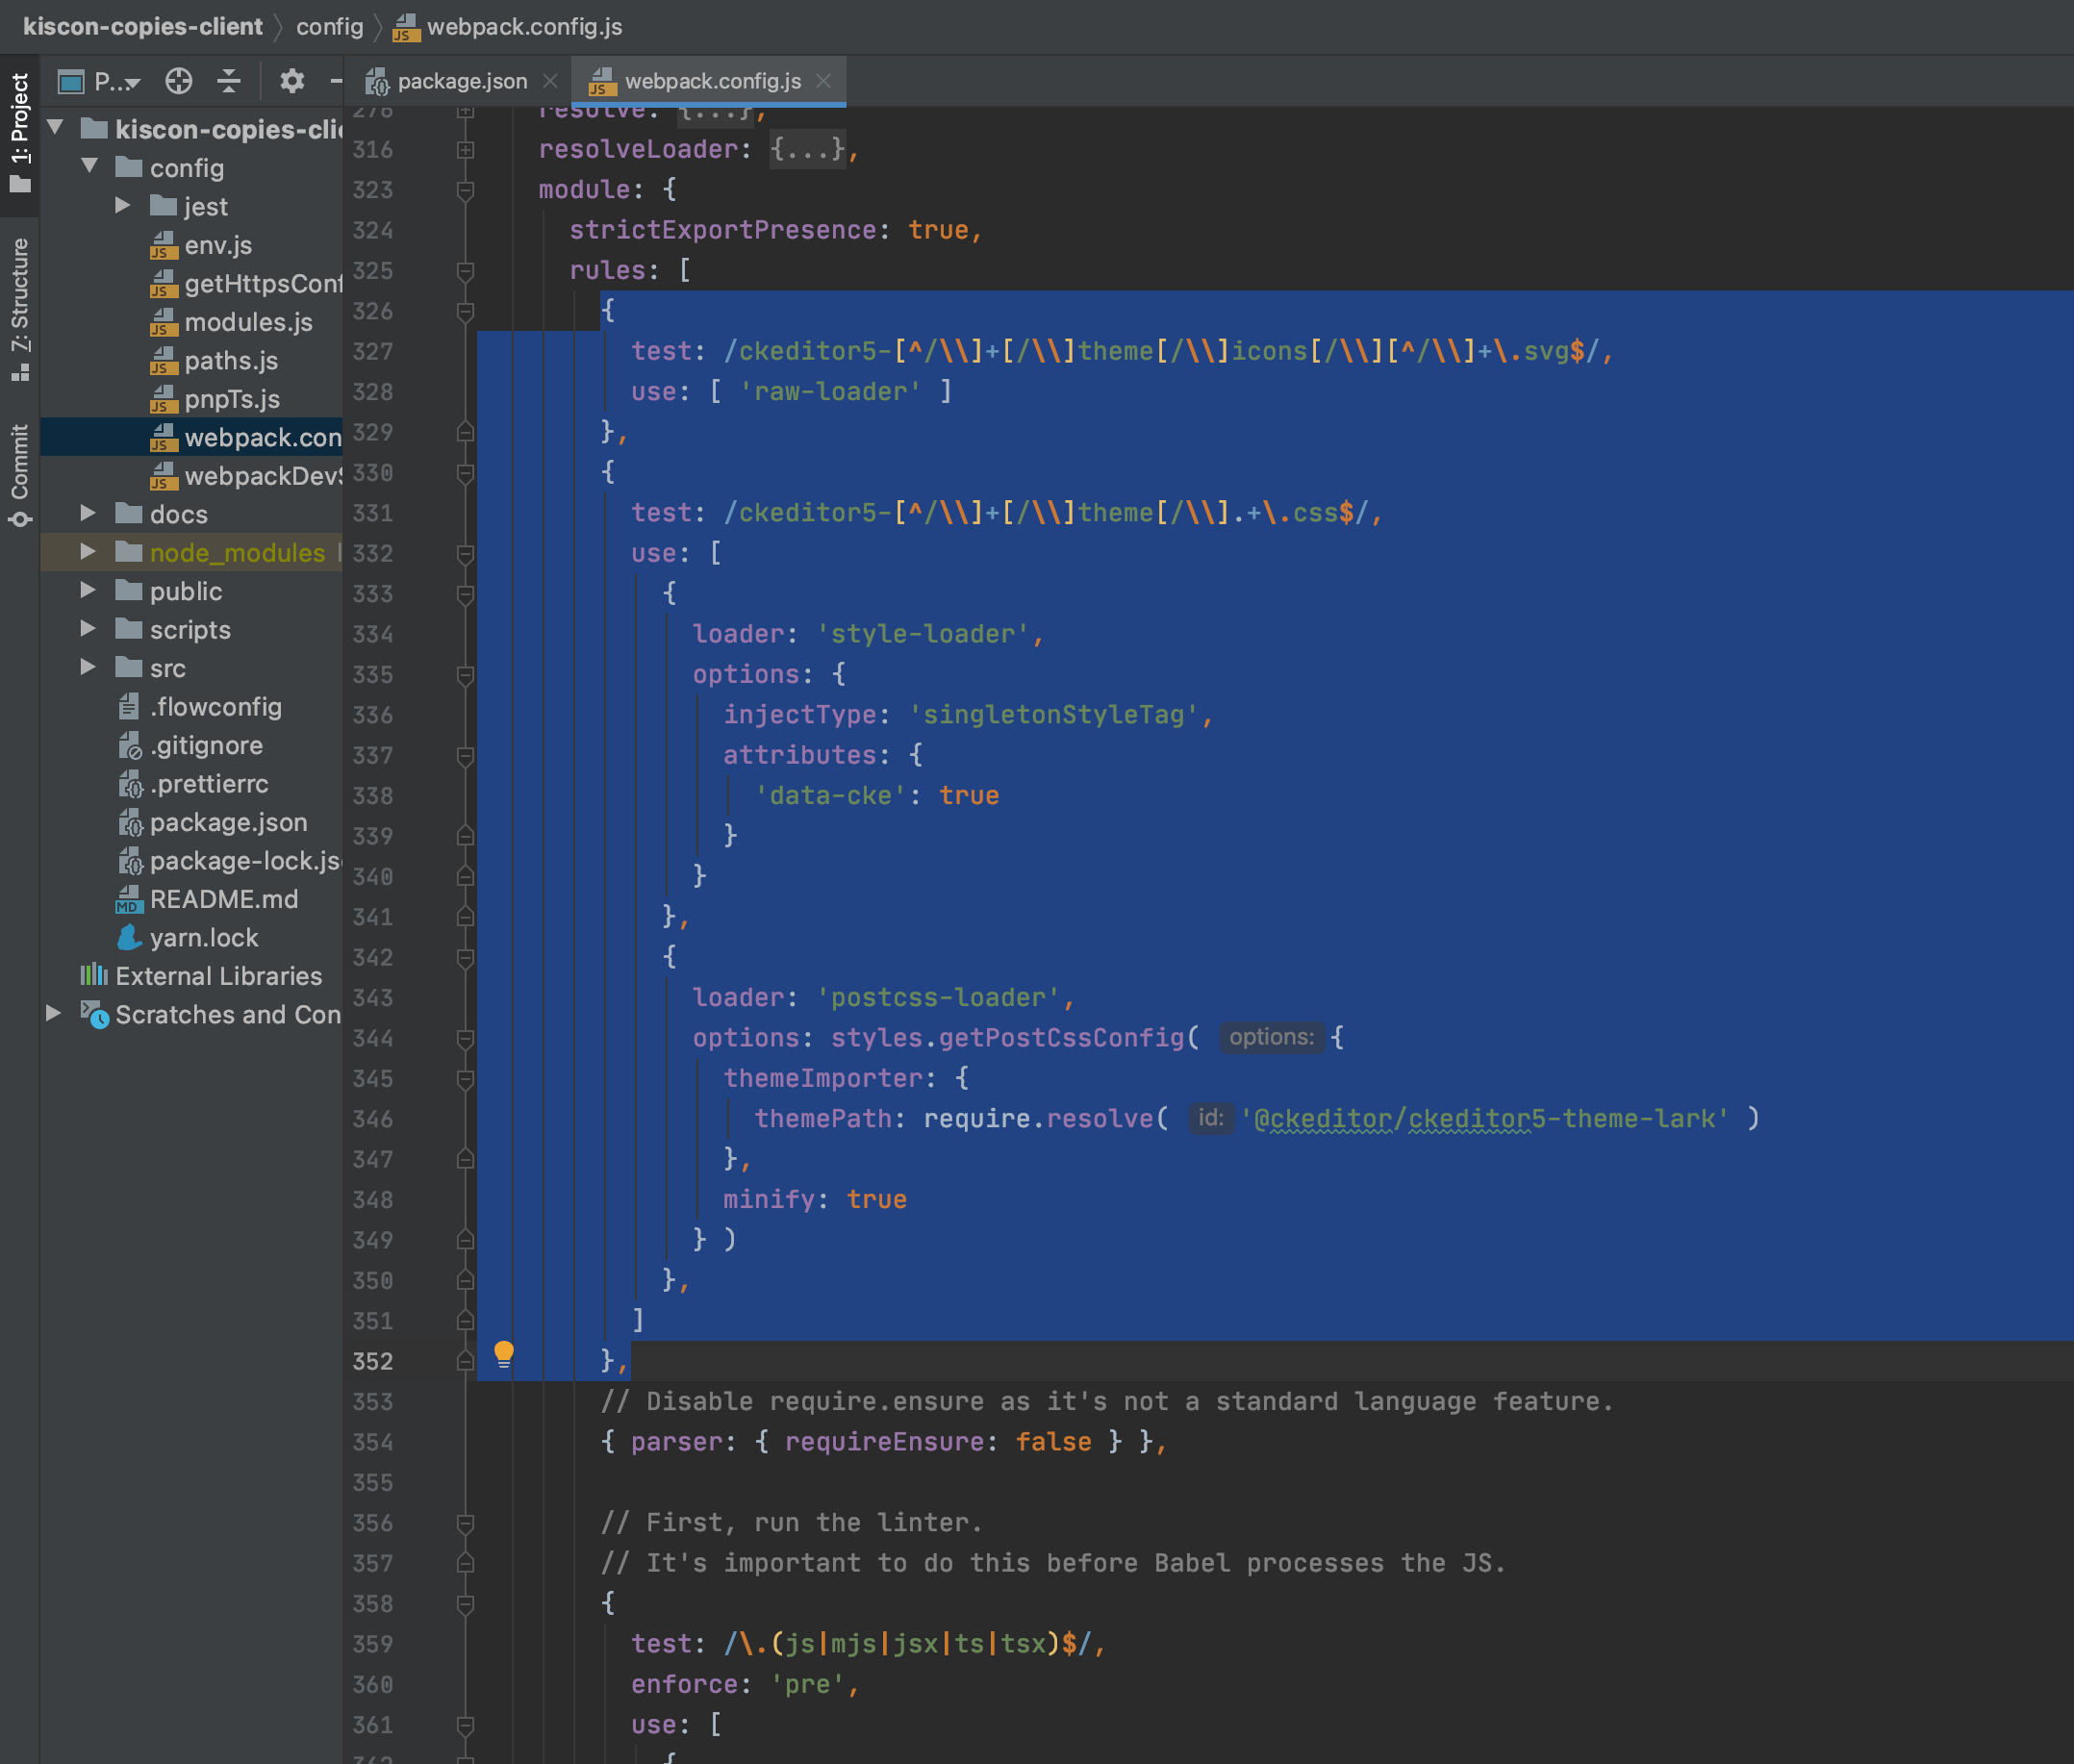The image size is (2074, 1764).
Task: Expand the node_modules folder
Action: coord(88,552)
